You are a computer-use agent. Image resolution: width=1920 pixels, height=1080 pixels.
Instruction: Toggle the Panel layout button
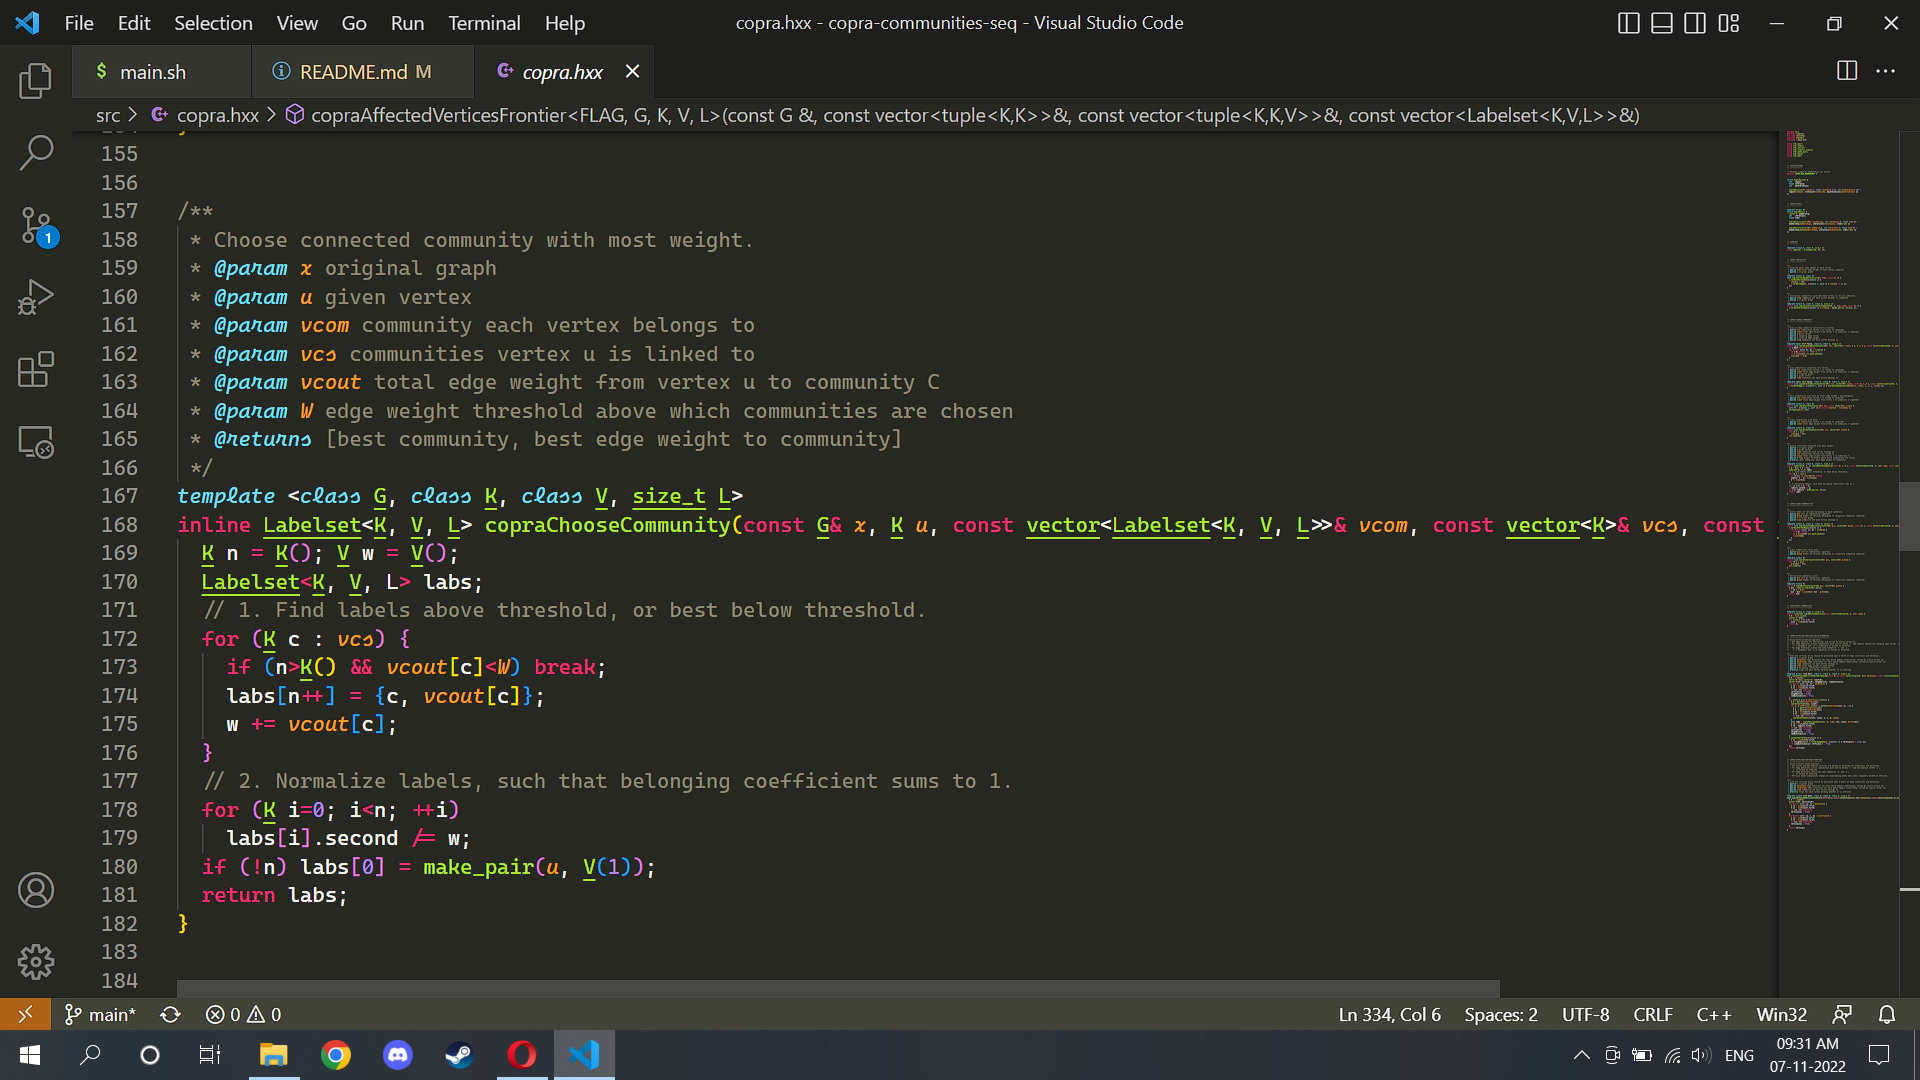pyautogui.click(x=1661, y=23)
